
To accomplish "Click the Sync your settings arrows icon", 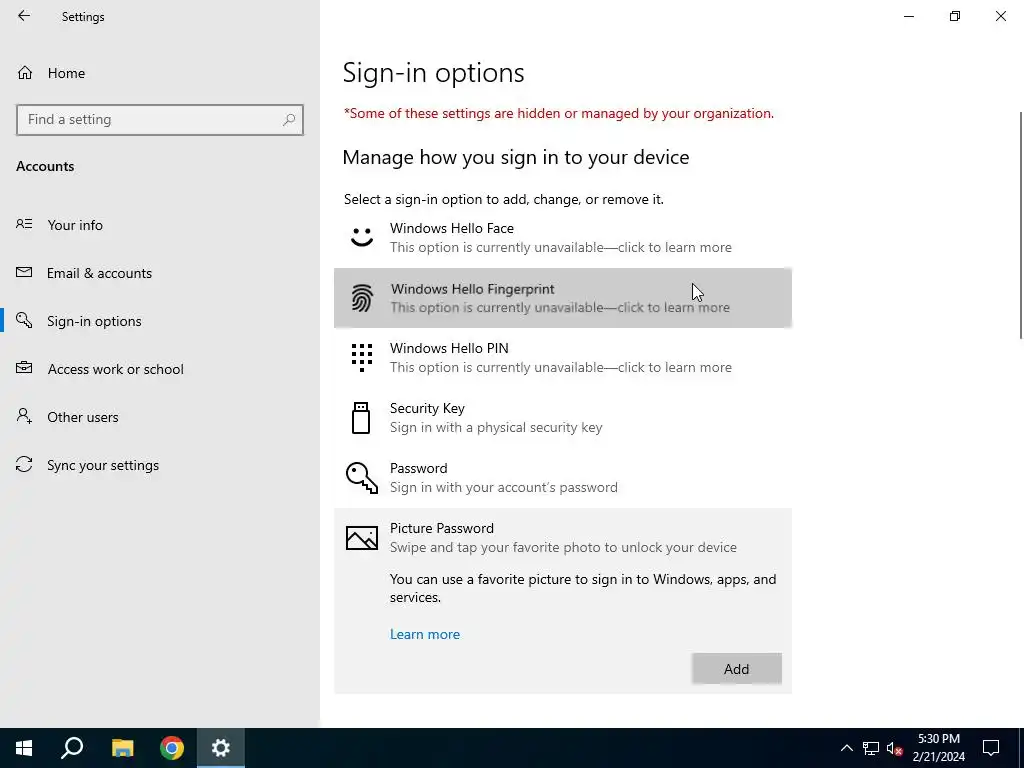I will [24, 464].
